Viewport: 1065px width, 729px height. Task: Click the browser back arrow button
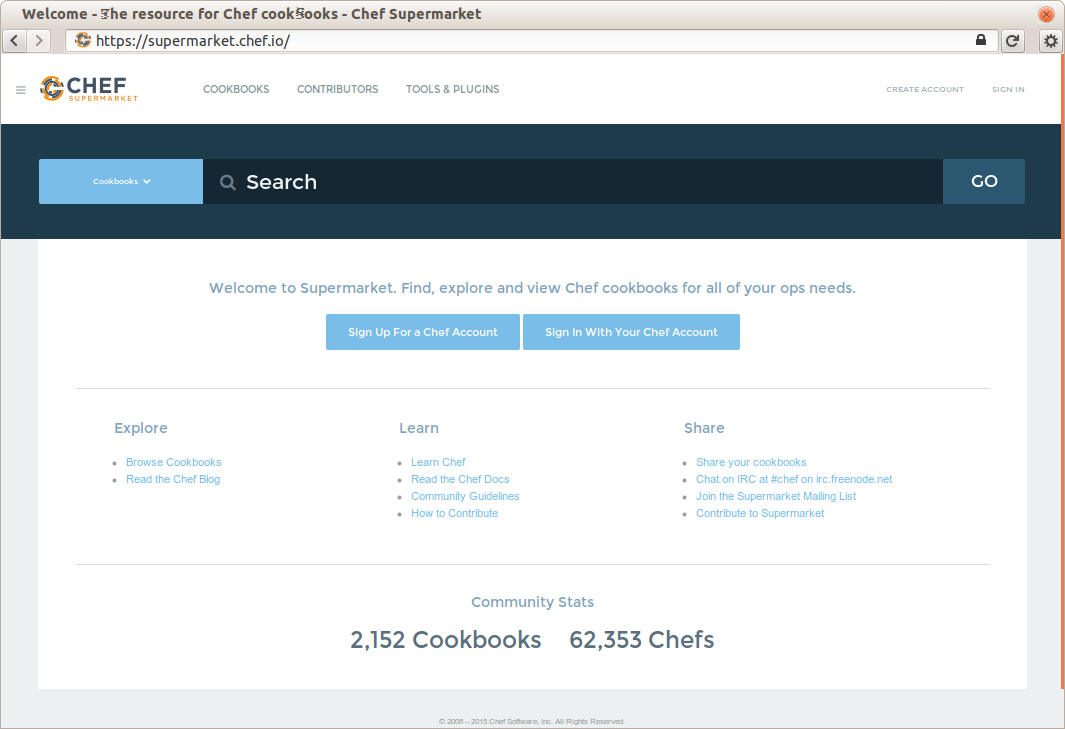tap(14, 41)
